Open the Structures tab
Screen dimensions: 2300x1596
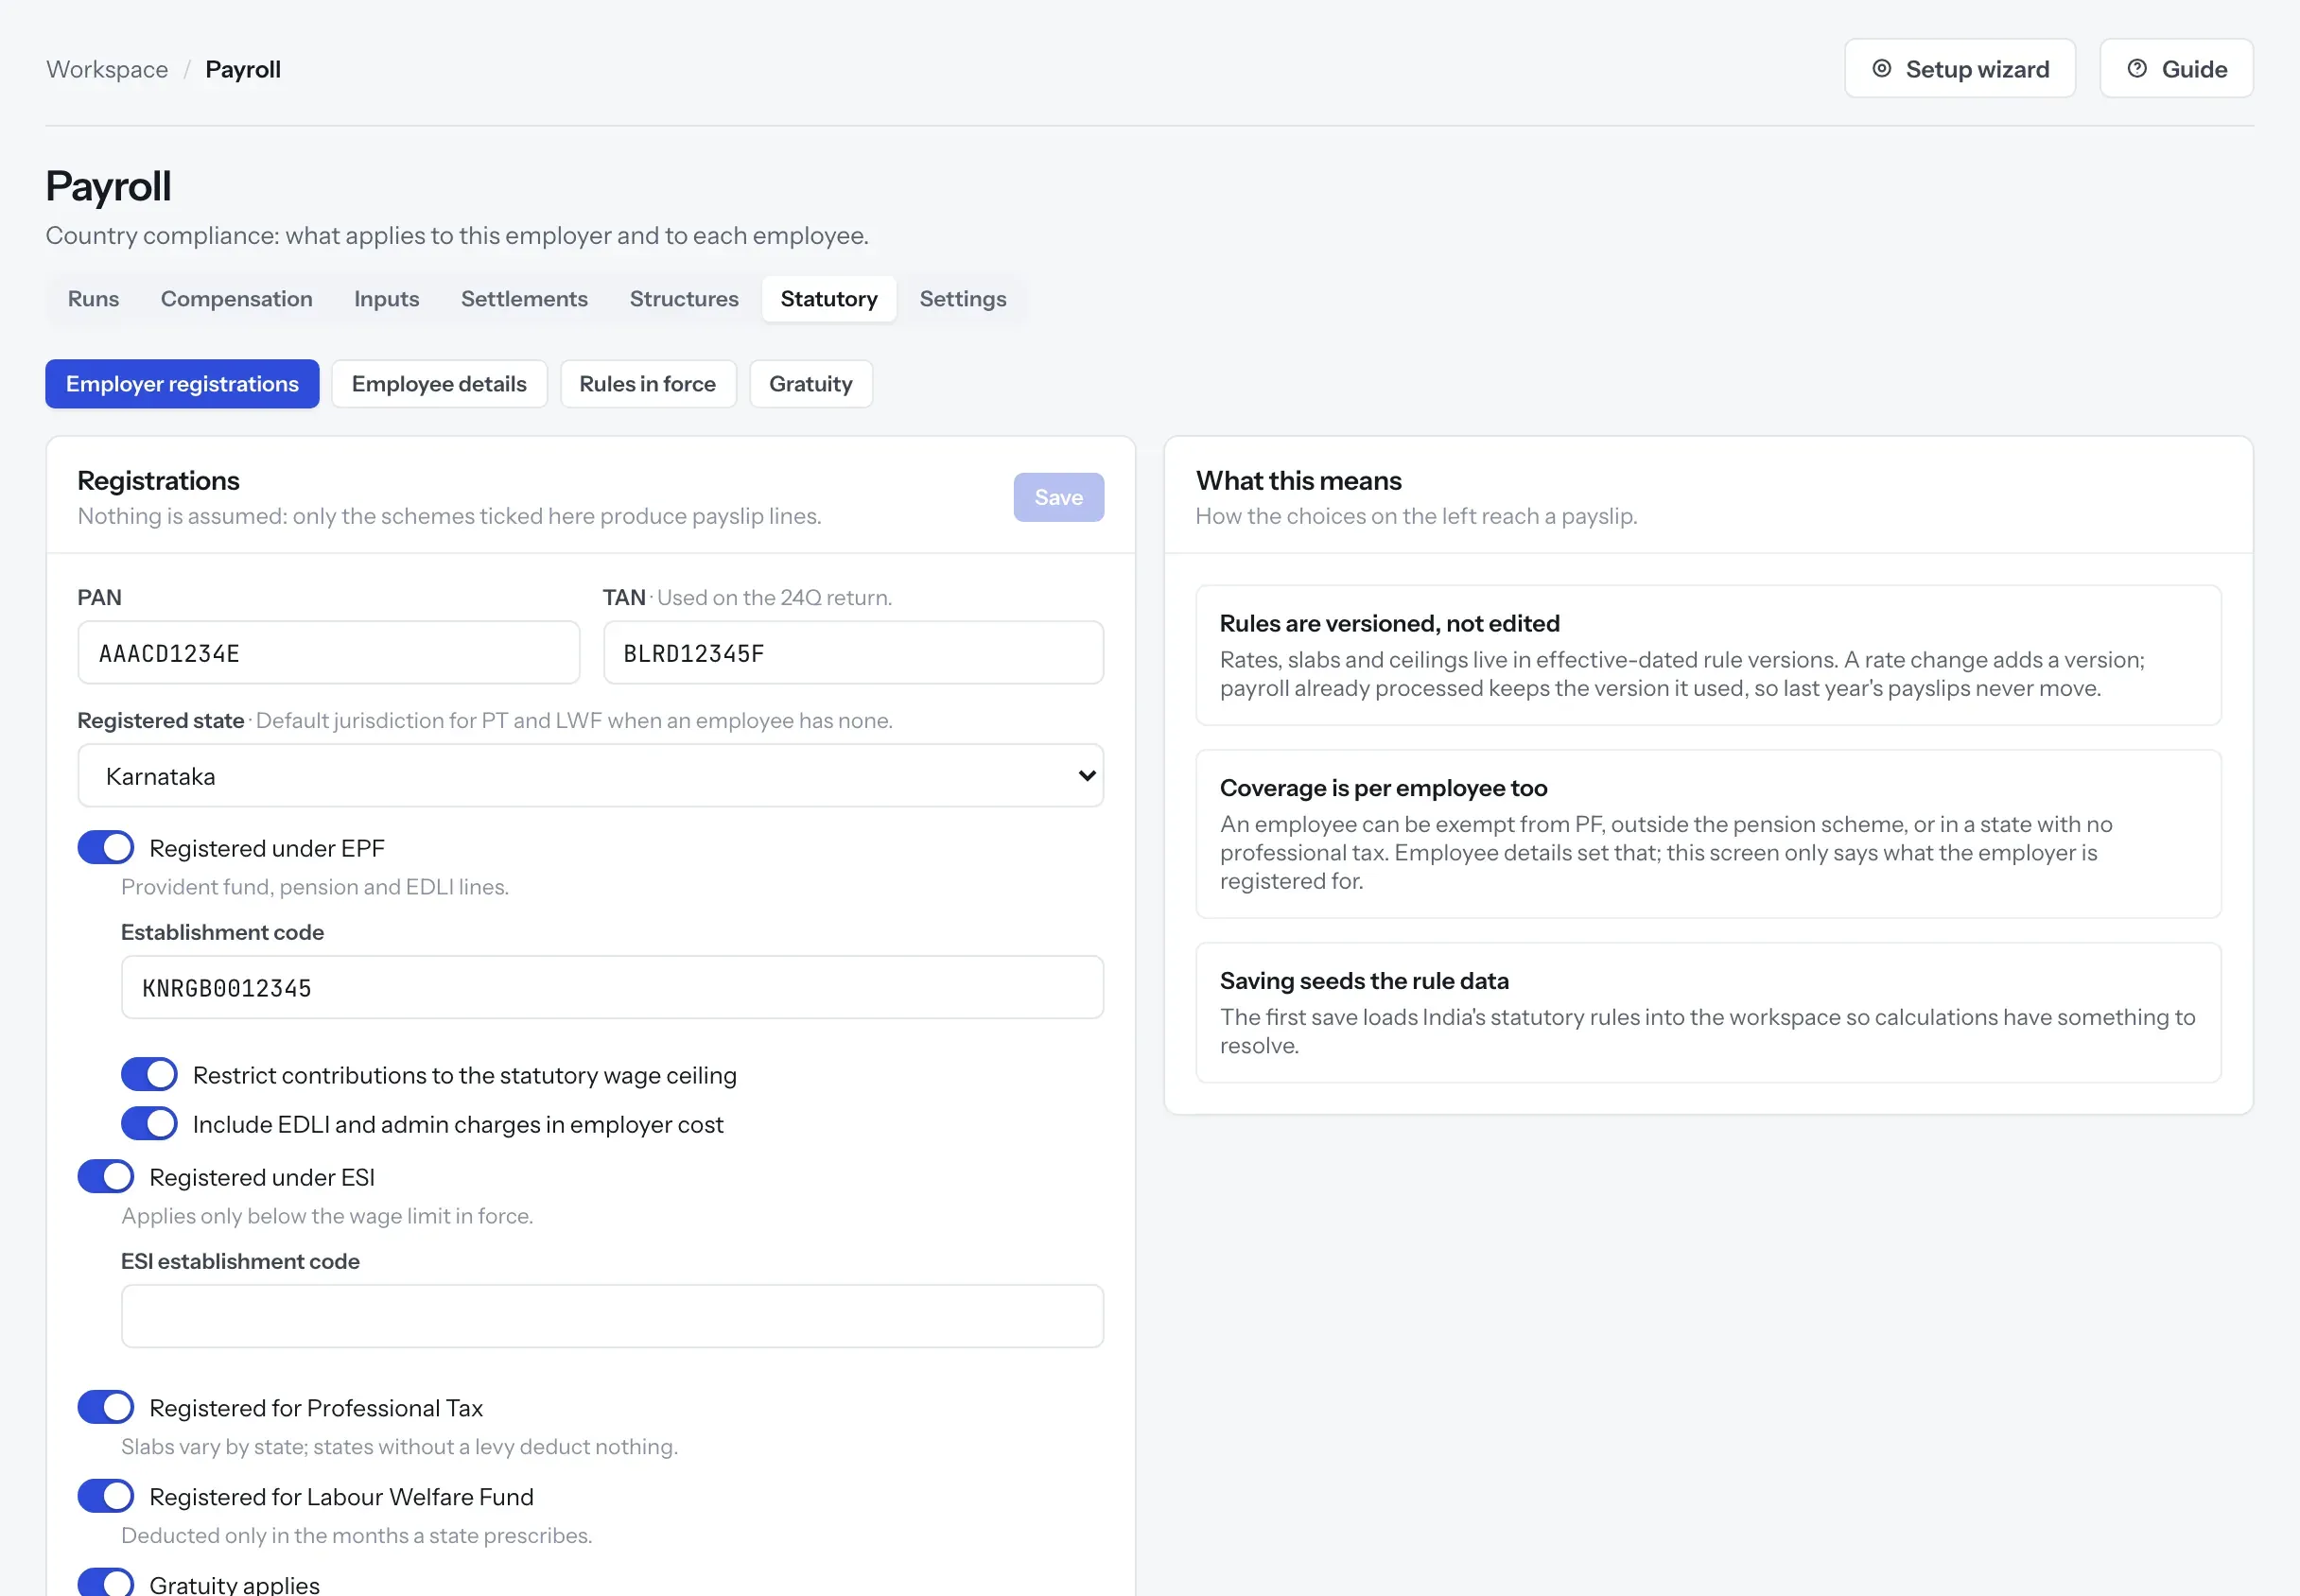click(x=684, y=299)
